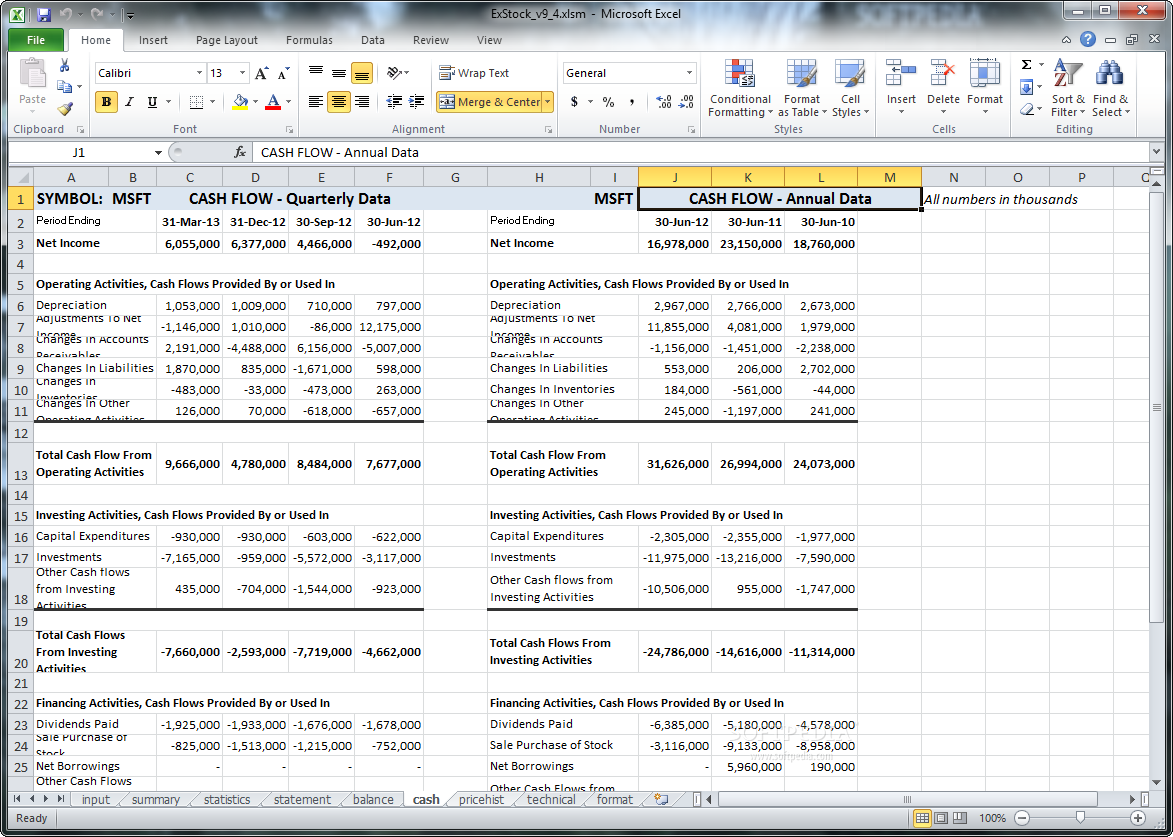Apply Percent Style format
Image resolution: width=1173 pixels, height=837 pixels.
(x=608, y=102)
